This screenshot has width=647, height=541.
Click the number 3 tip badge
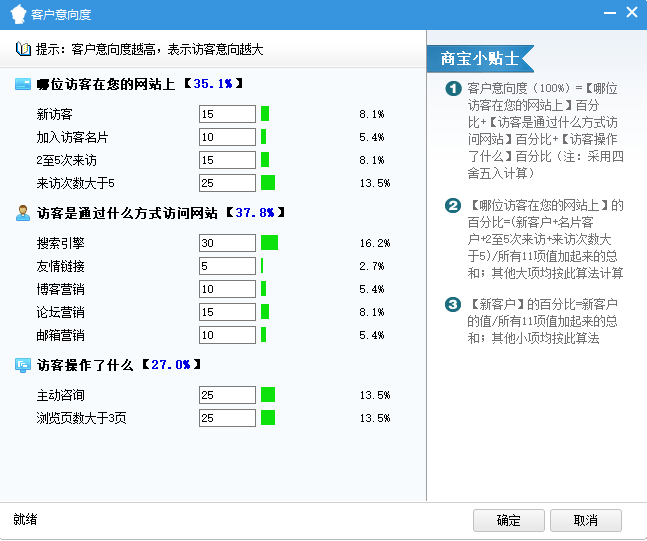pyautogui.click(x=453, y=305)
